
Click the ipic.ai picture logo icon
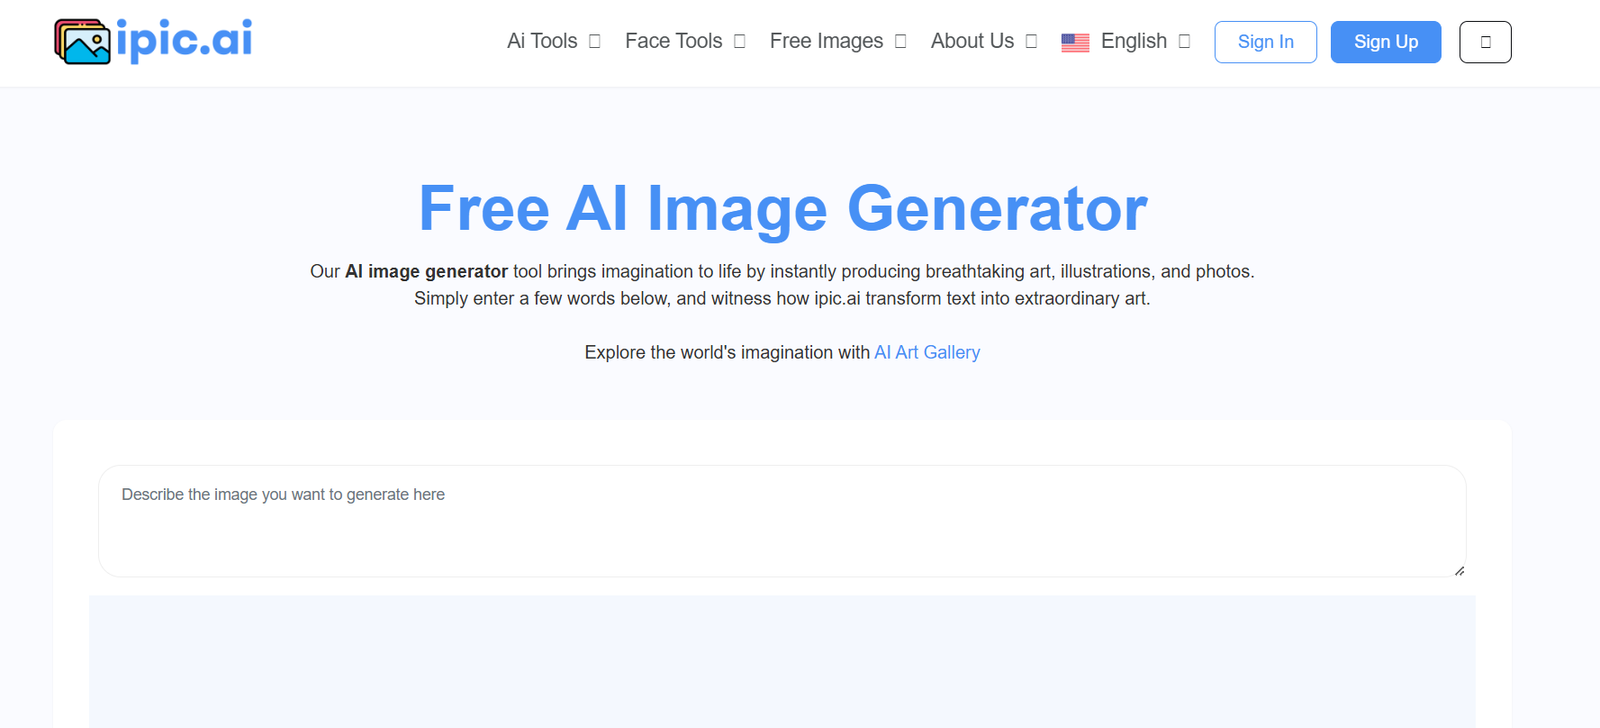point(82,42)
